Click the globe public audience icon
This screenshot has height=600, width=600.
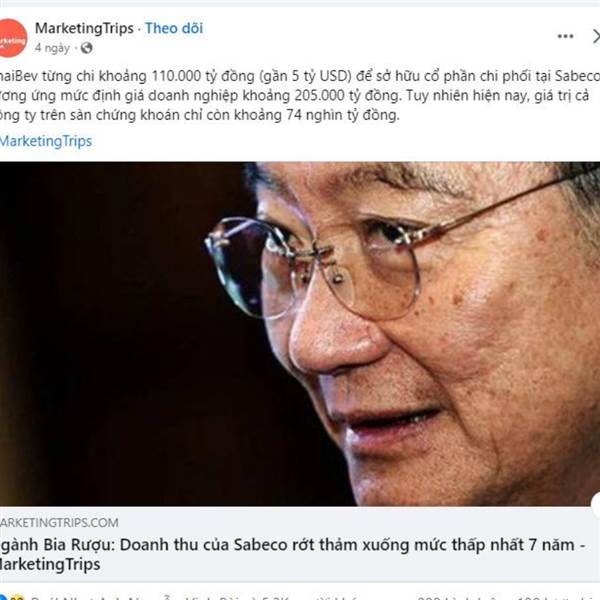pyautogui.click(x=86, y=48)
